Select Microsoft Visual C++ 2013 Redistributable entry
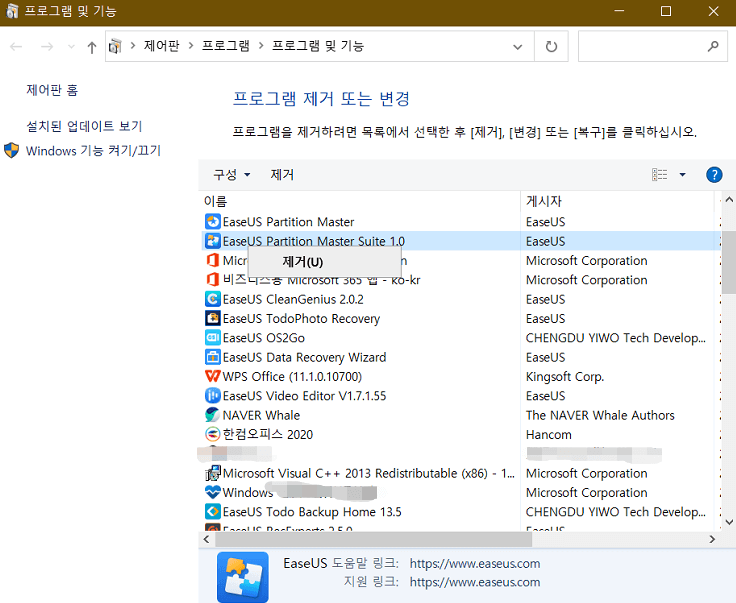736x603 pixels. coord(369,473)
